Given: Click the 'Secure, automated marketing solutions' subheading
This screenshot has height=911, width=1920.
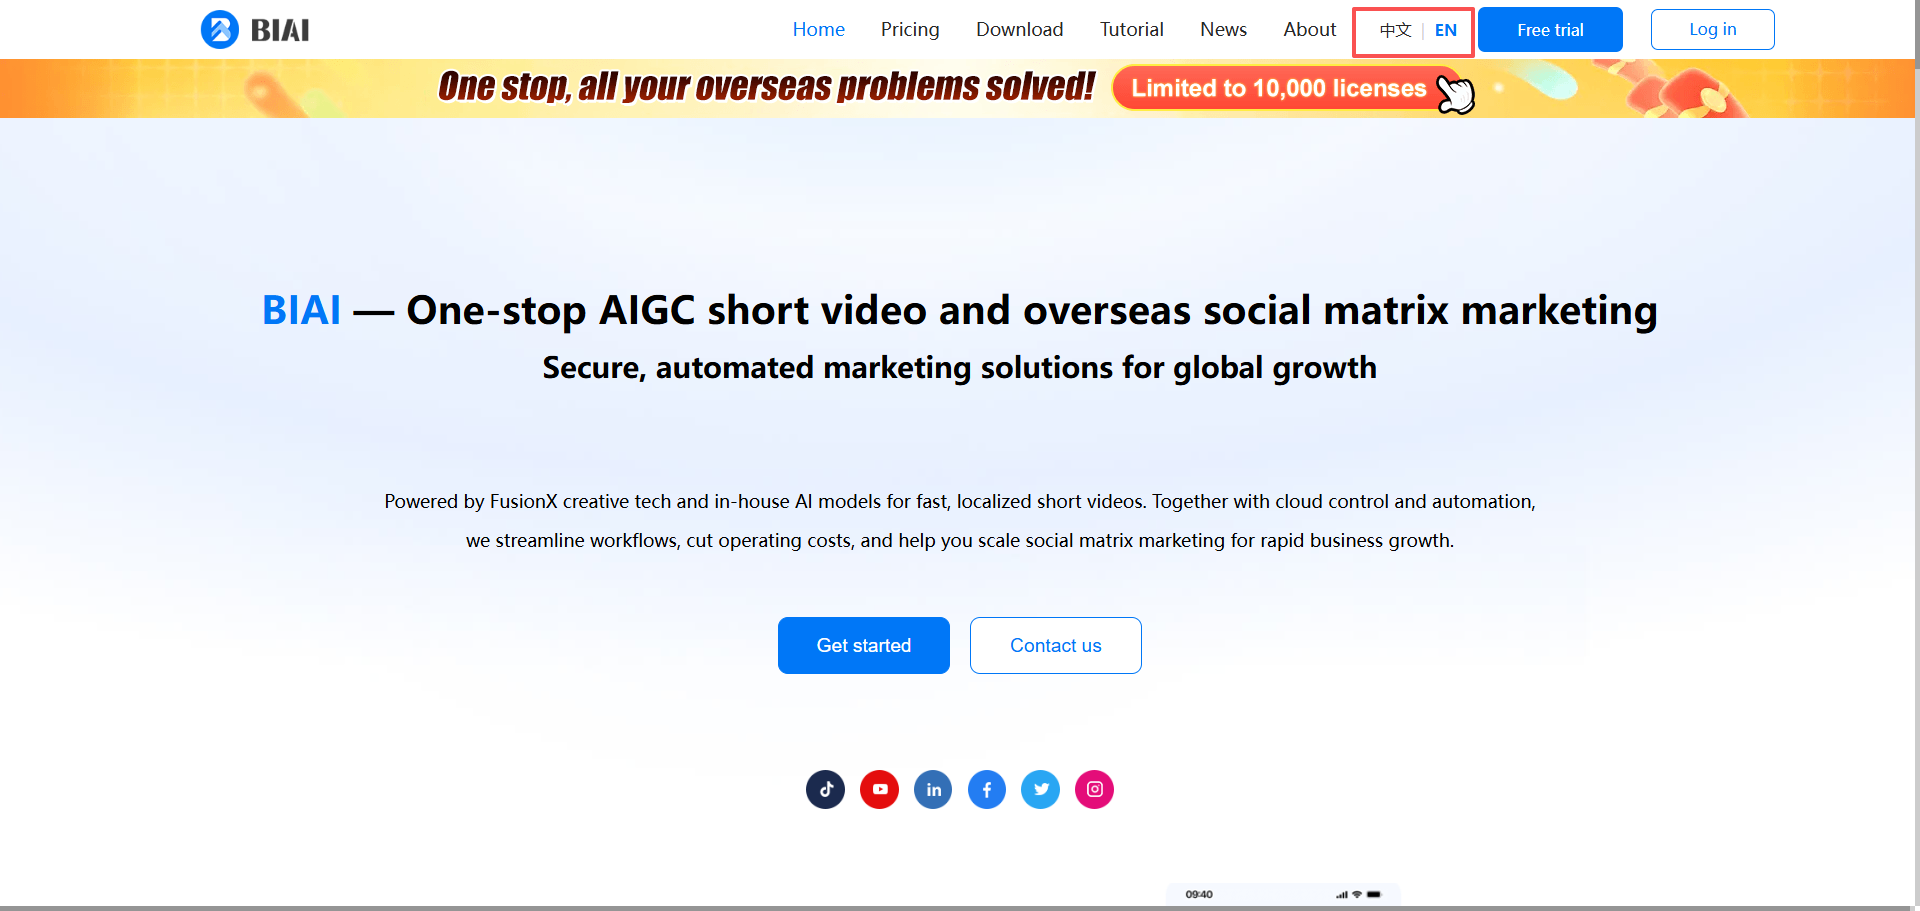Looking at the screenshot, I should coord(960,368).
